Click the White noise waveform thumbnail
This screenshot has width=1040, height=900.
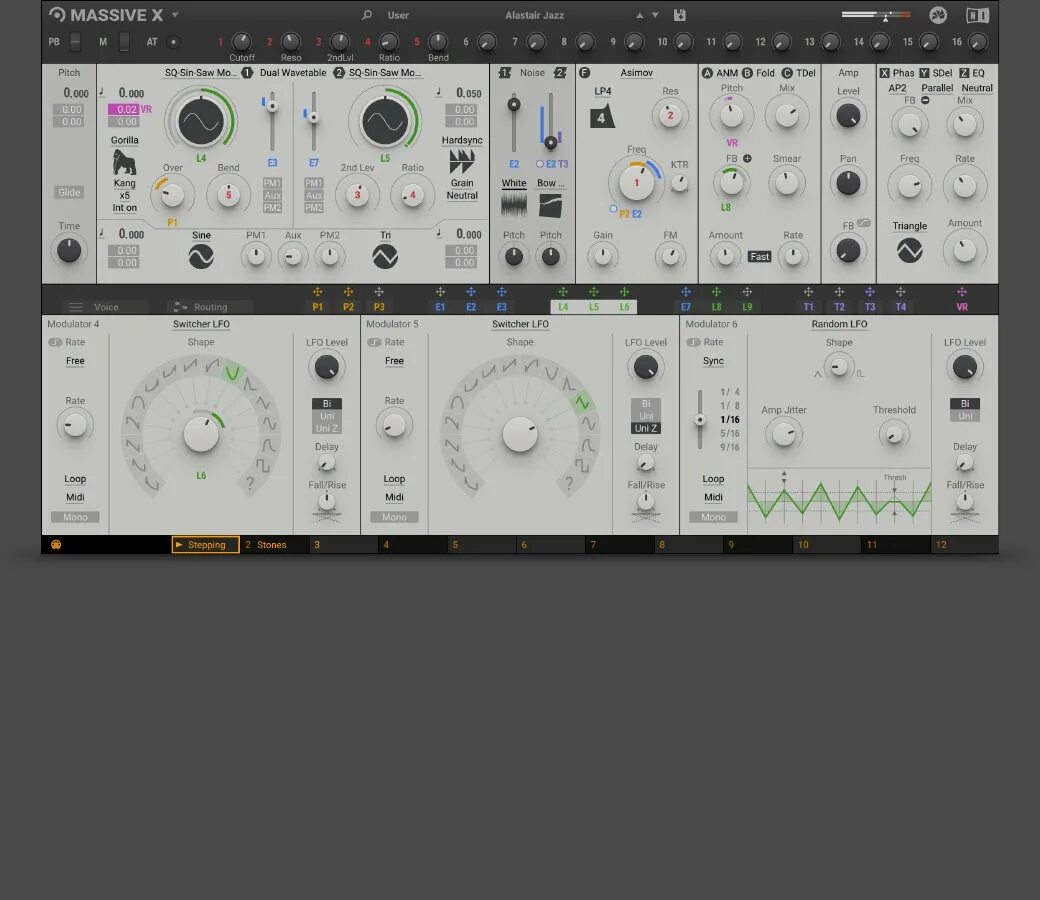pyautogui.click(x=513, y=205)
